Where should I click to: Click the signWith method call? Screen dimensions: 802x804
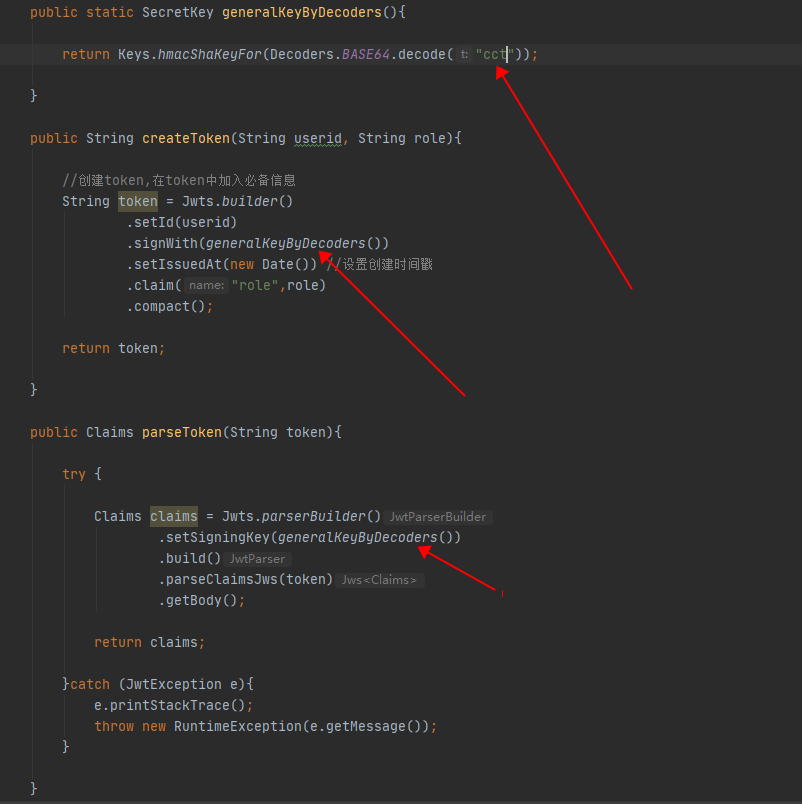point(167,243)
